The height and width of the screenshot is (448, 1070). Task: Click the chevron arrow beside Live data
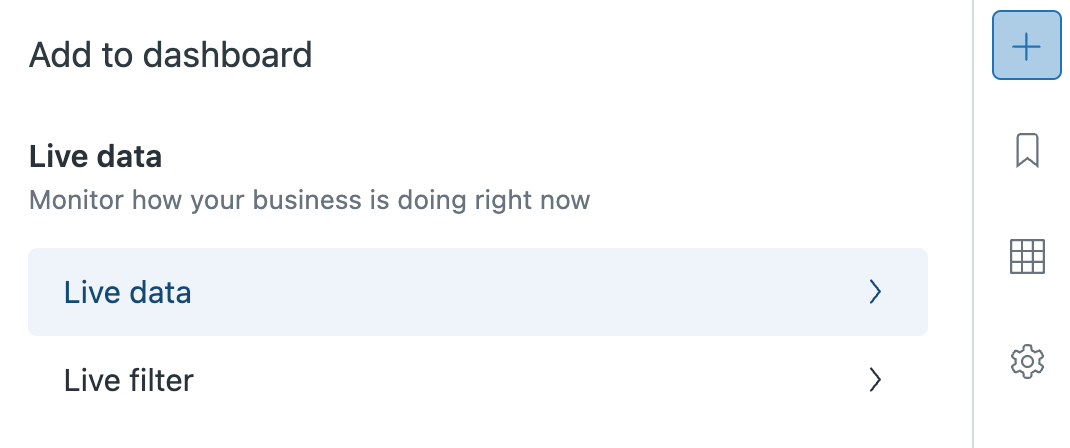[x=875, y=292]
